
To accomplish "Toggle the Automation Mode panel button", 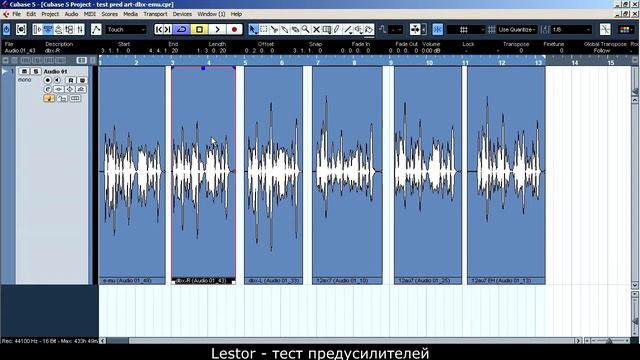I will (96, 29).
